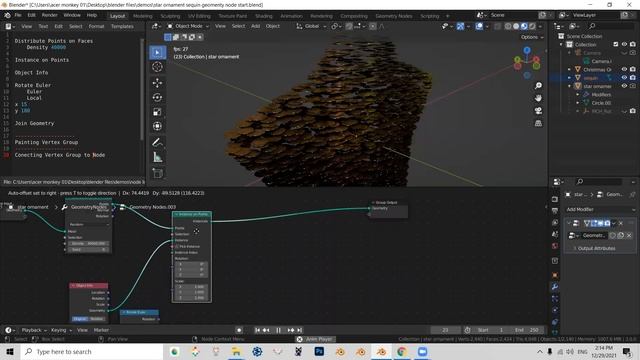Expand the Christmas object in outliner

tap(570, 69)
